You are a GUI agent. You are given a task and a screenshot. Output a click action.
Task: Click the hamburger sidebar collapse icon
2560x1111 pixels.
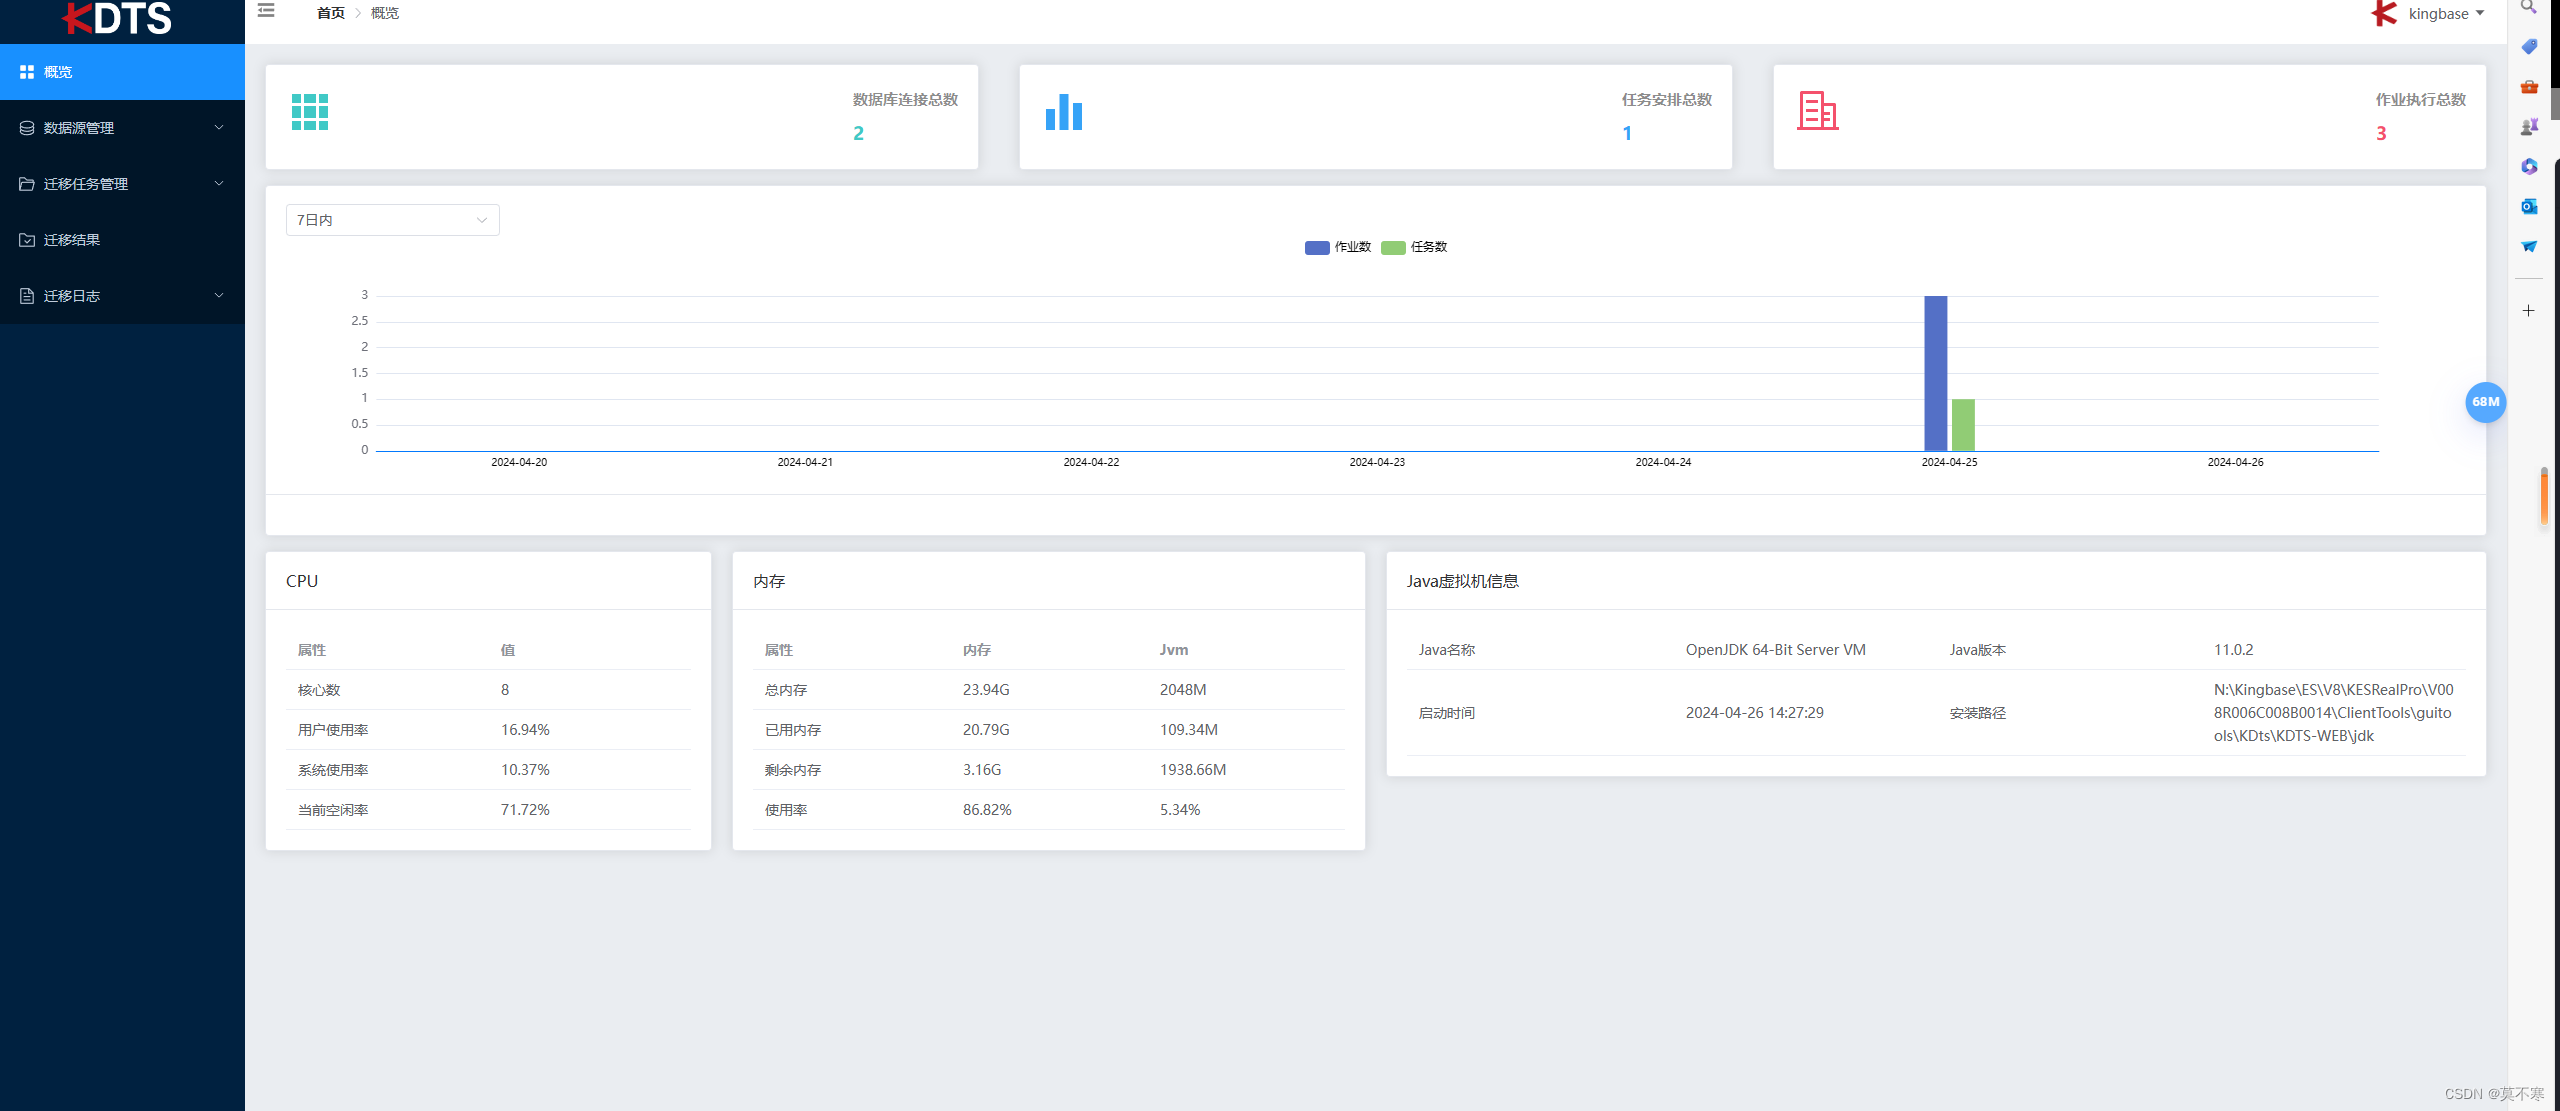point(266,11)
